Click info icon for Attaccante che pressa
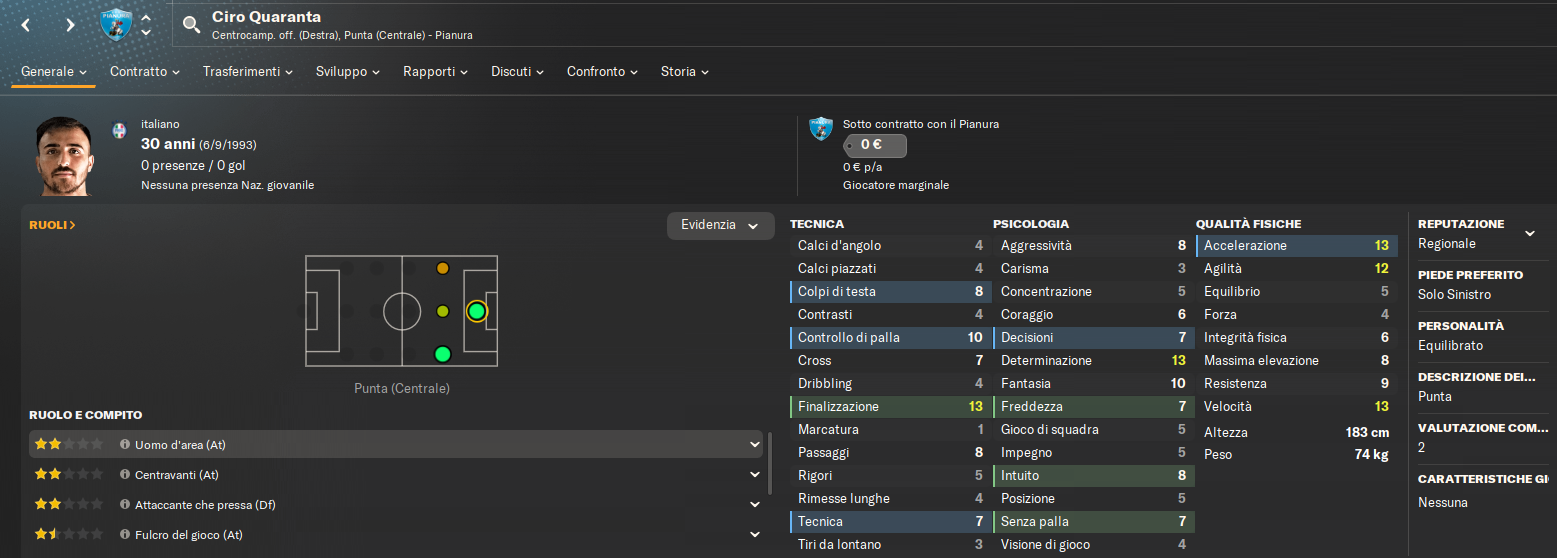Viewport: 1557px width, 558px height. pos(125,505)
